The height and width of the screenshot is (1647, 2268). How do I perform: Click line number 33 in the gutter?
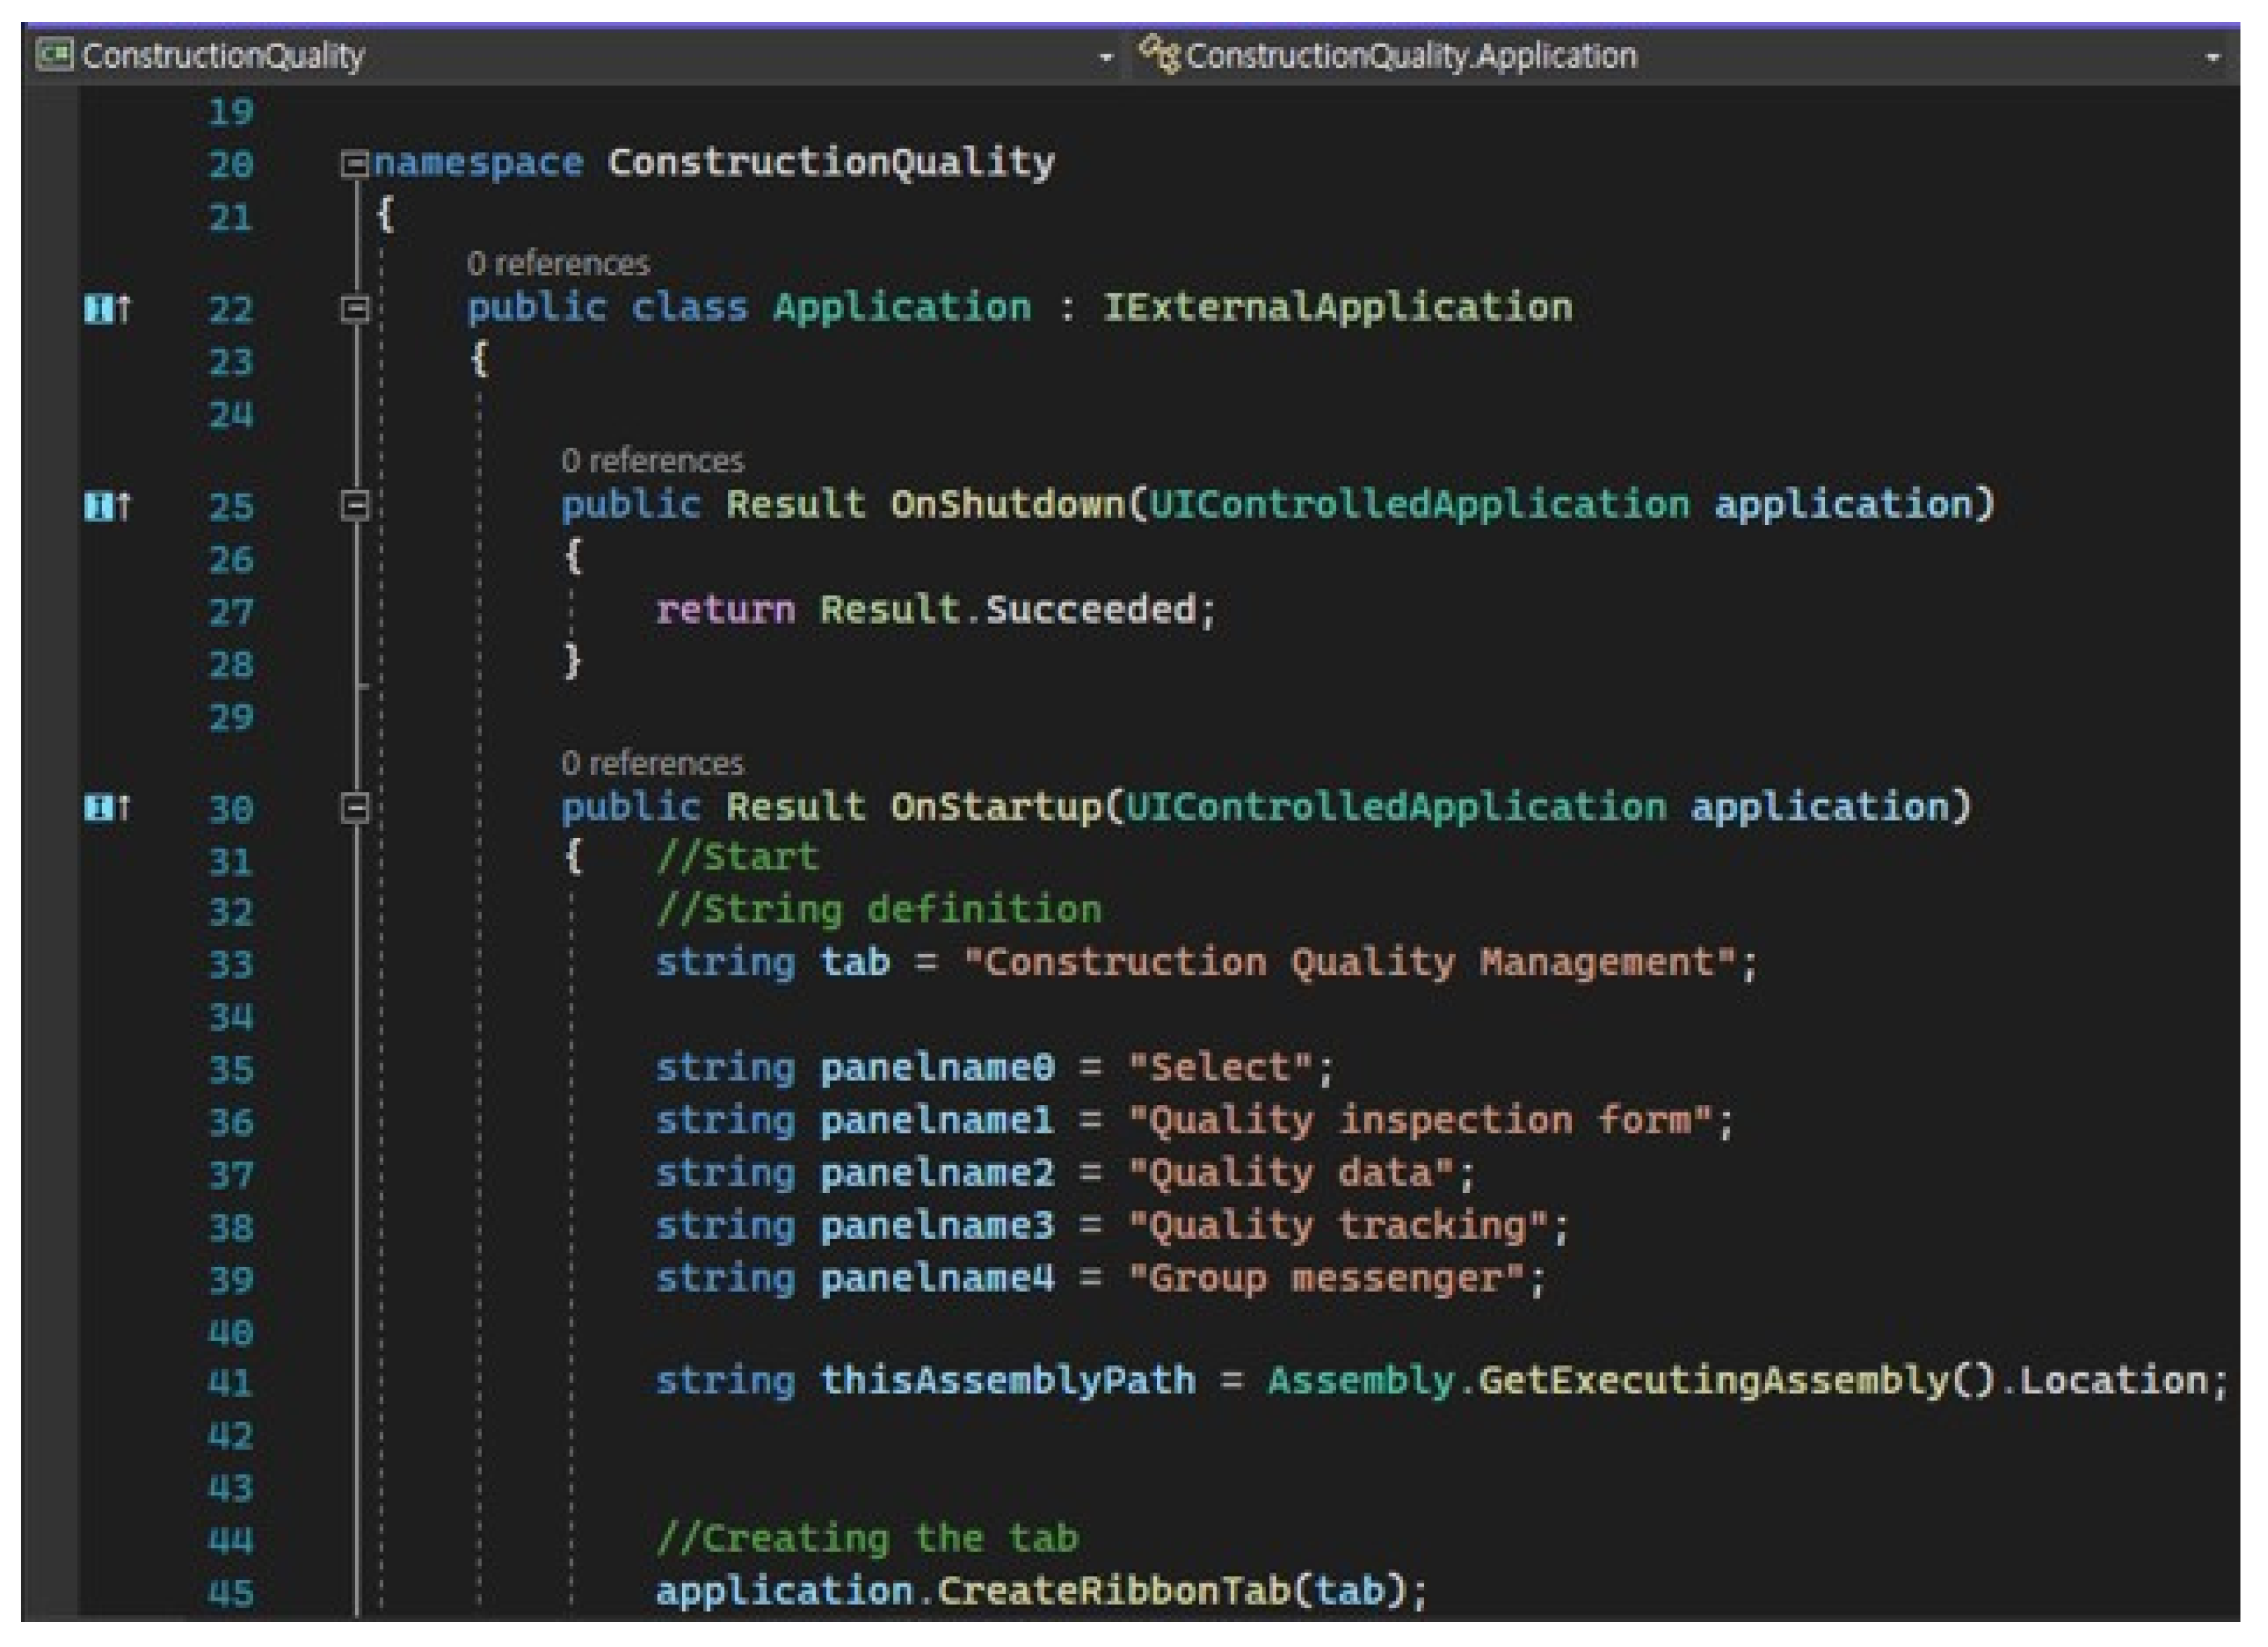pyautogui.click(x=231, y=965)
